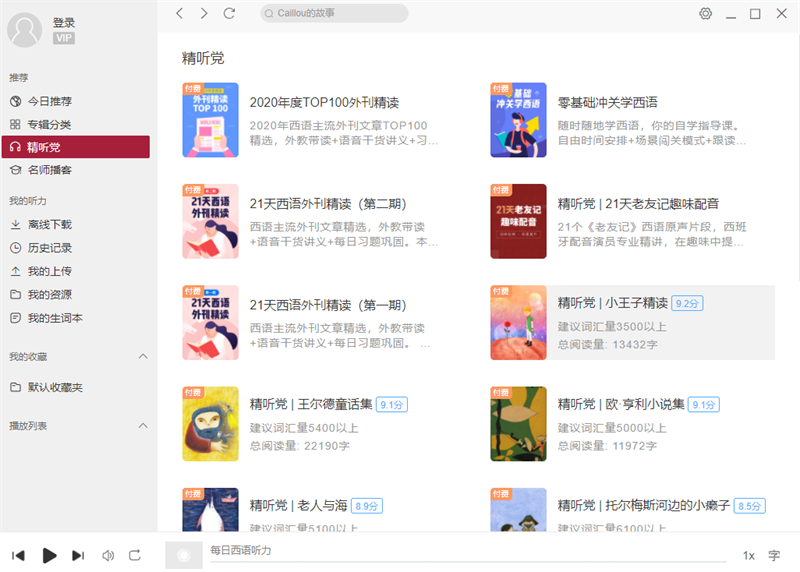Image resolution: width=800 pixels, height=572 pixels.
Task: Toggle the 字 subtitle display button
Action: pos(774,555)
